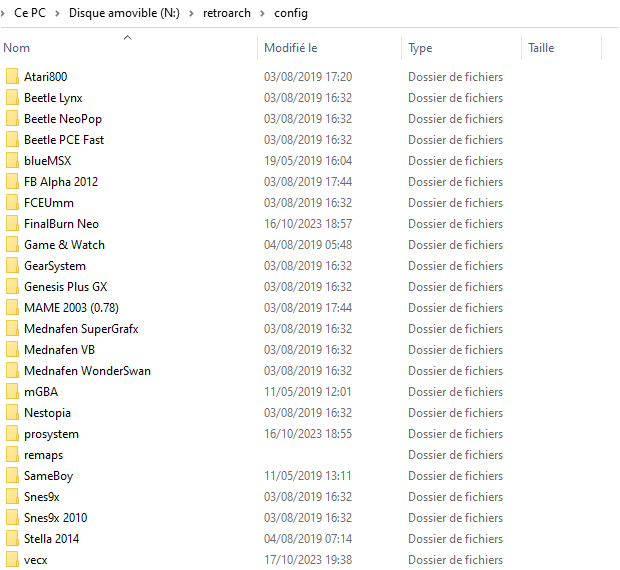
Task: Select the Snes9x 2010 folder icon
Action: [12, 518]
